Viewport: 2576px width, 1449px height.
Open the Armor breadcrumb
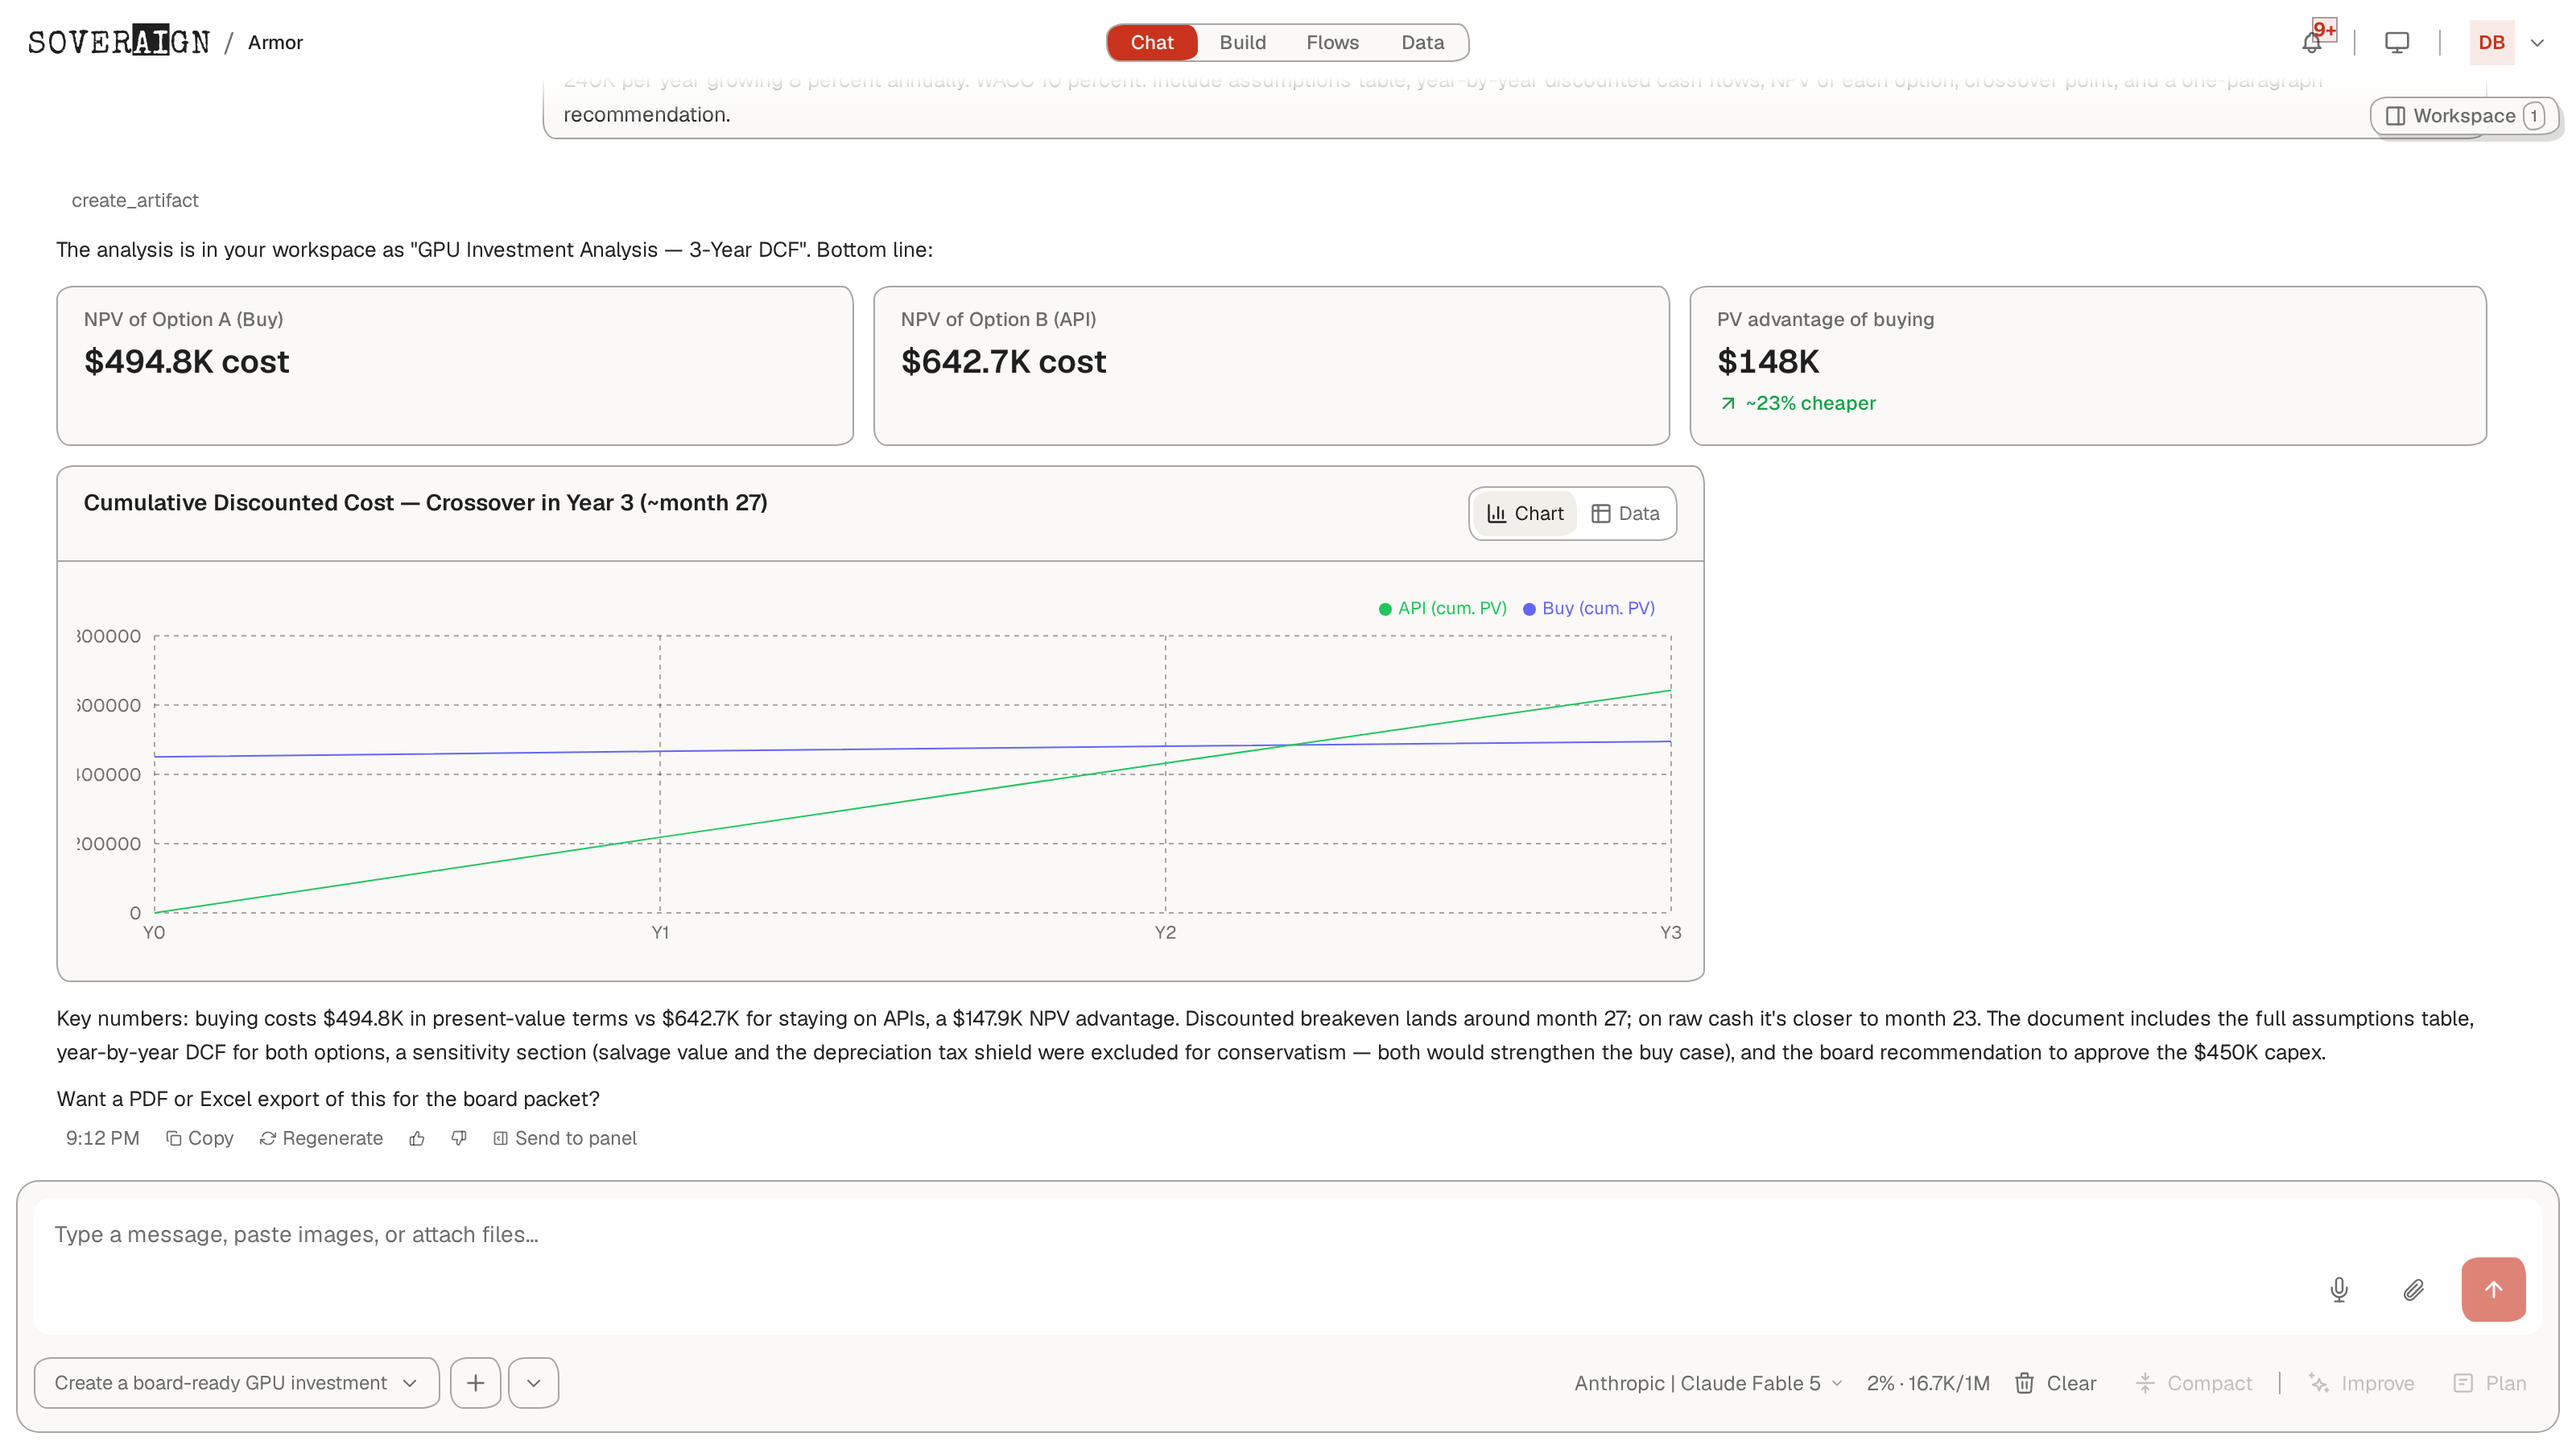(x=275, y=42)
